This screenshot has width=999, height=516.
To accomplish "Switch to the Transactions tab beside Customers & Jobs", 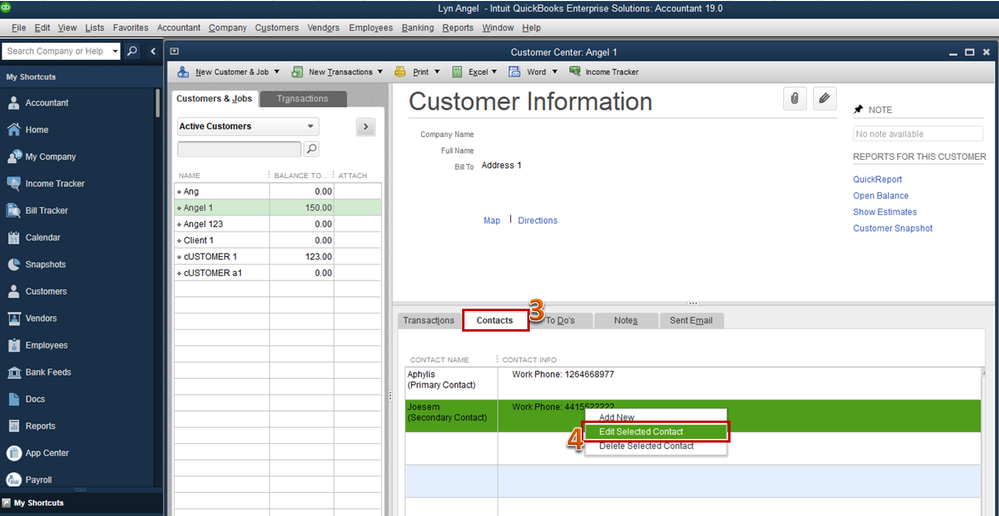I will tap(303, 99).
